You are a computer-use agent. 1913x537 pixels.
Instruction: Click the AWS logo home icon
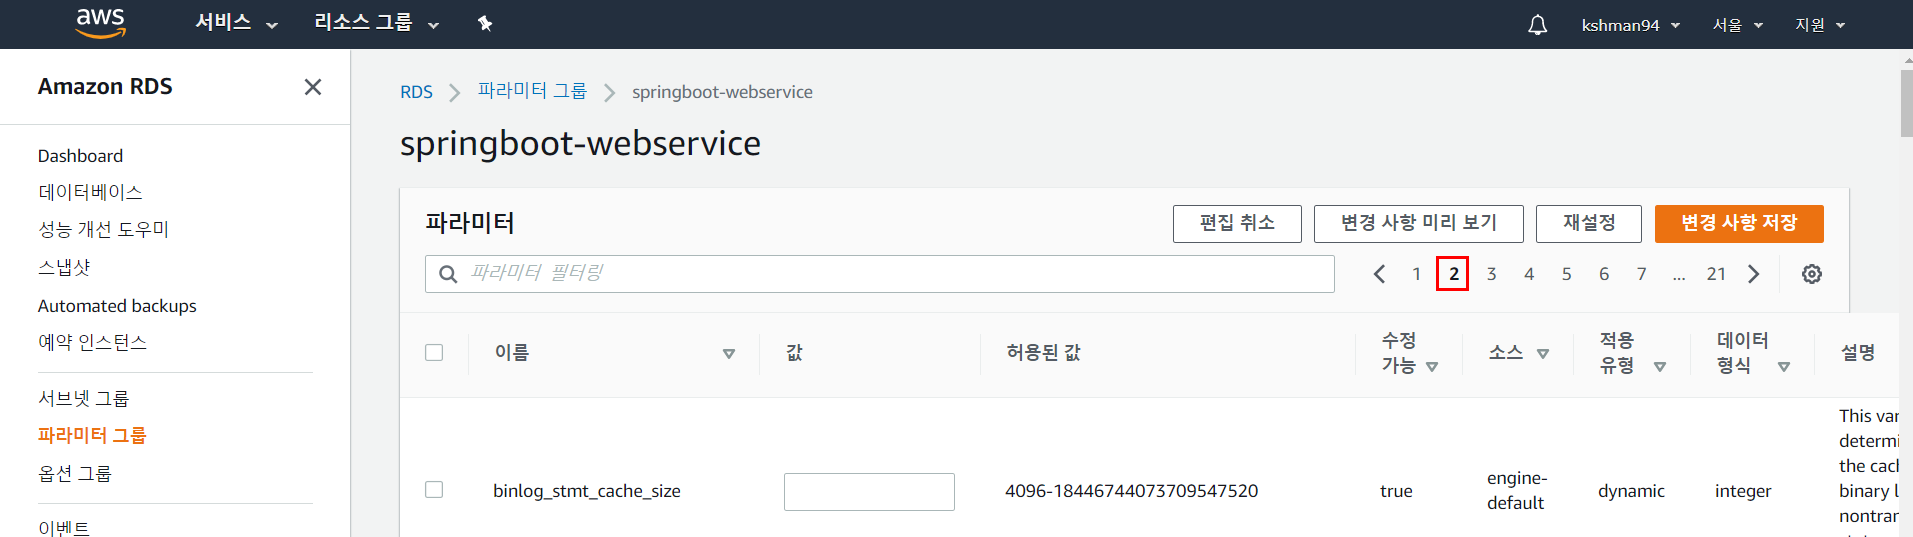101,23
